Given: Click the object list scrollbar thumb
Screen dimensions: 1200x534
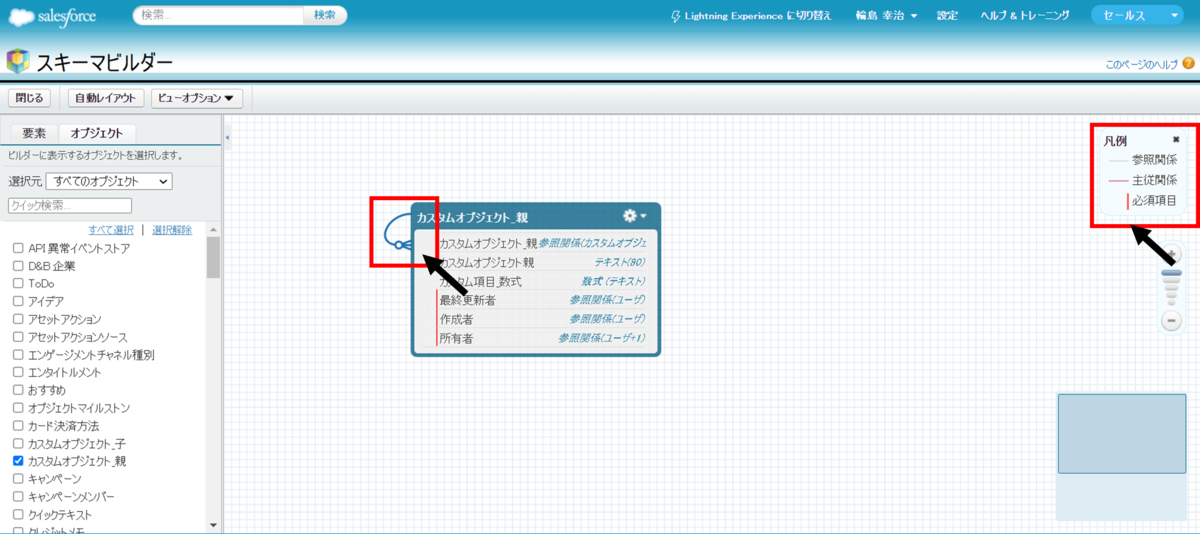Looking at the screenshot, I should 213,257.
